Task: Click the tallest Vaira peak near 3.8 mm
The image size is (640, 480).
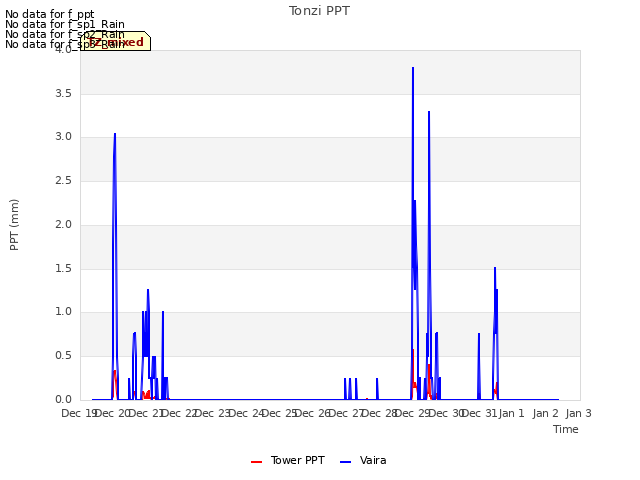Action: [x=413, y=68]
